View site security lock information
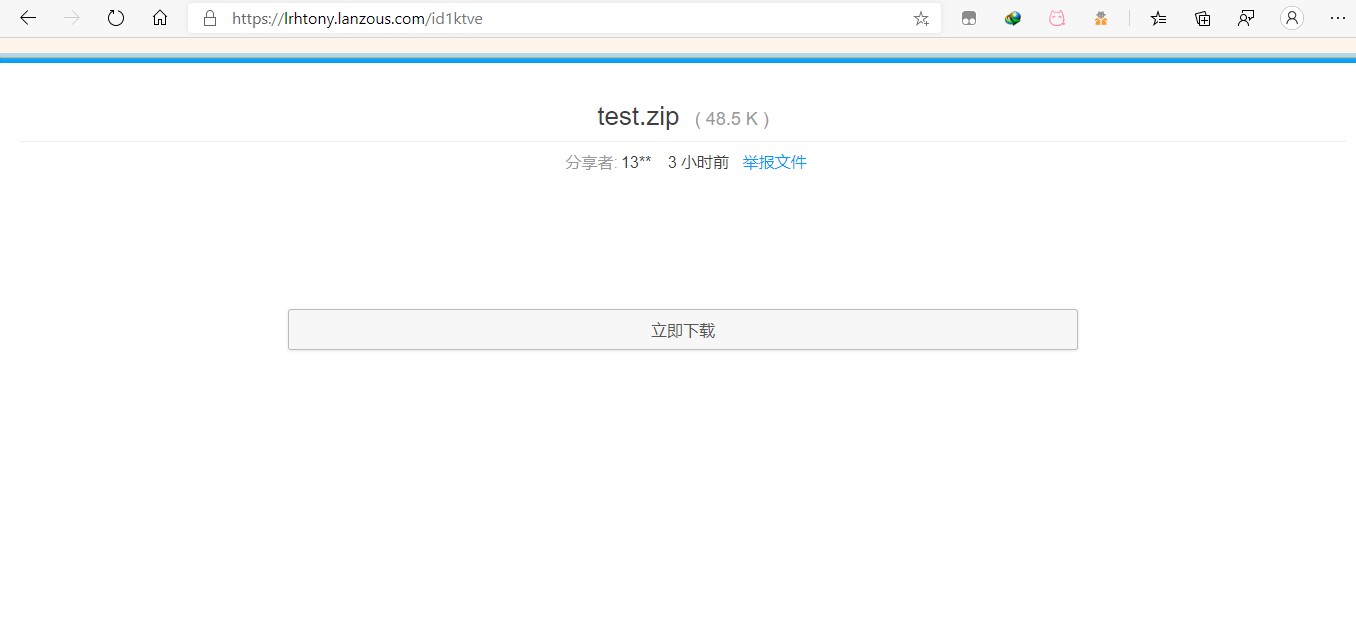Screen dimensions: 1356x644 tap(209, 18)
